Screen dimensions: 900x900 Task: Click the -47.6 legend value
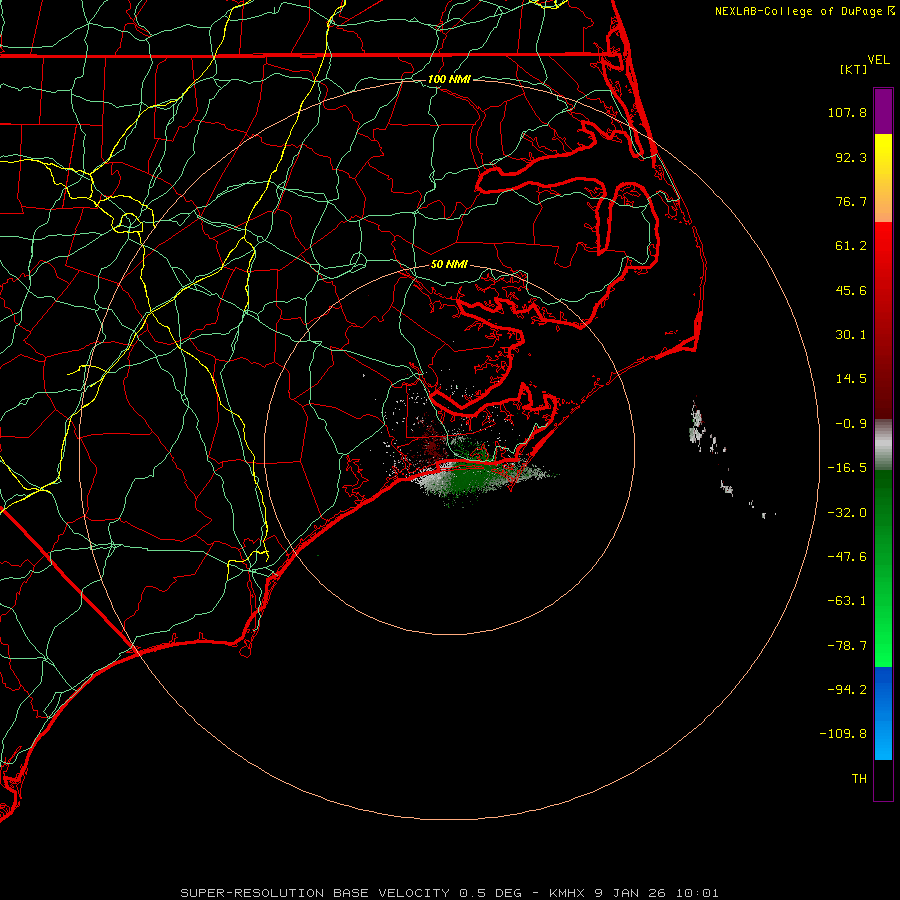pos(847,557)
